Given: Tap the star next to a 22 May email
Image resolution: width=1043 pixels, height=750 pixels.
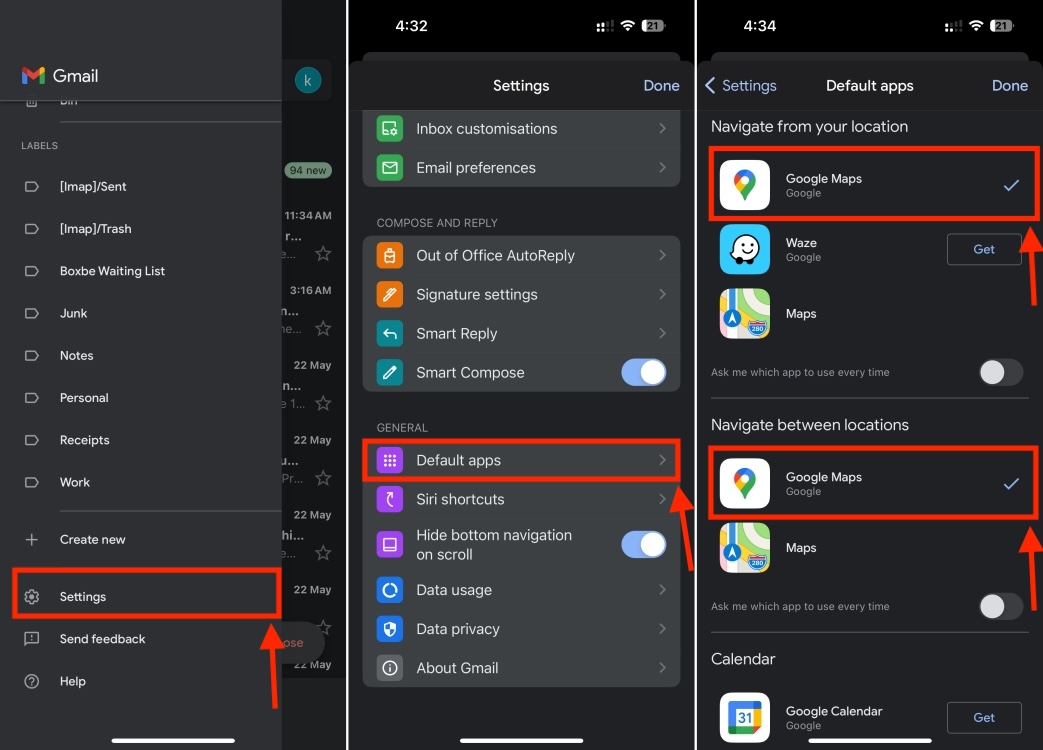Looking at the screenshot, I should (x=322, y=477).
